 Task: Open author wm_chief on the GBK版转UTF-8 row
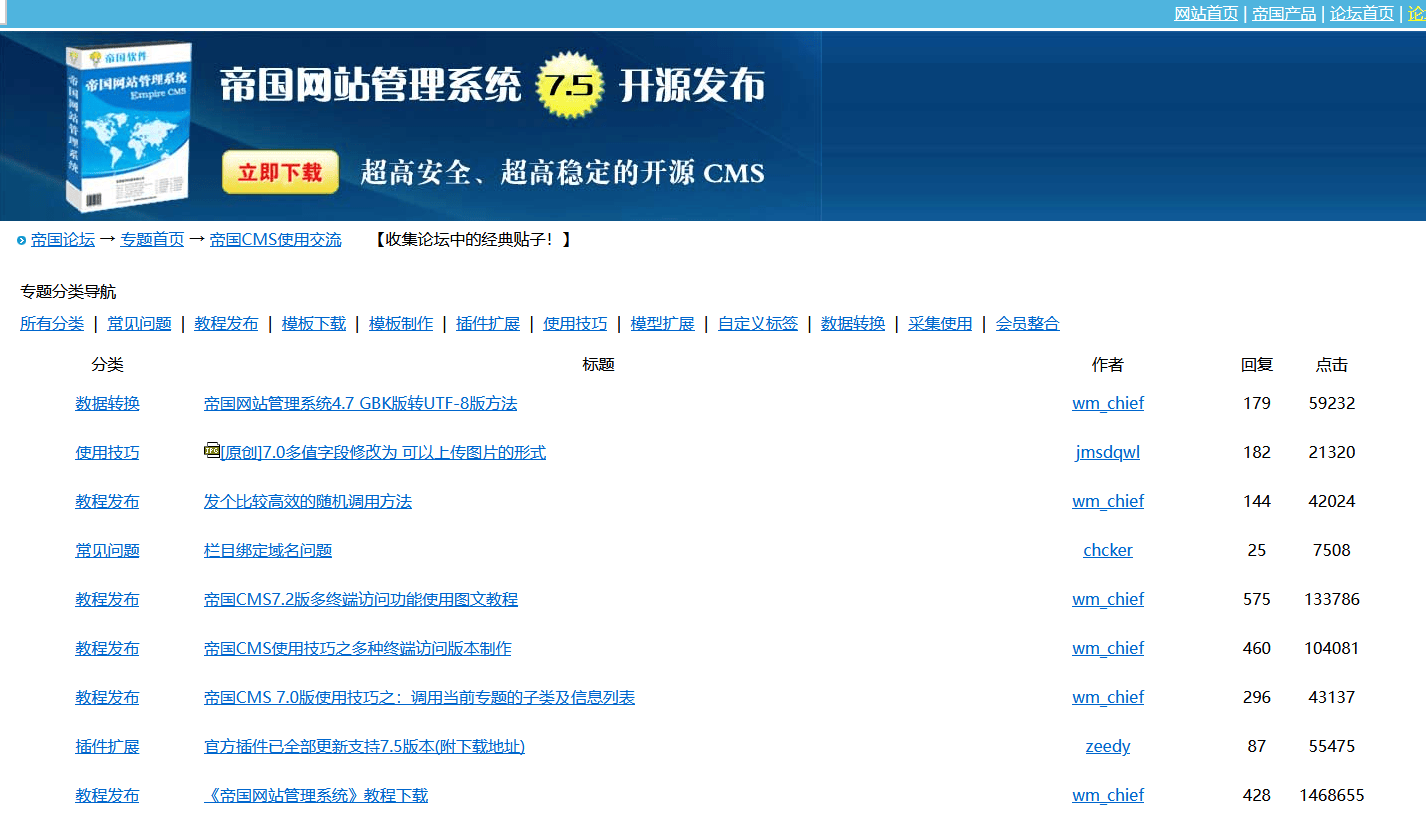click(1108, 404)
